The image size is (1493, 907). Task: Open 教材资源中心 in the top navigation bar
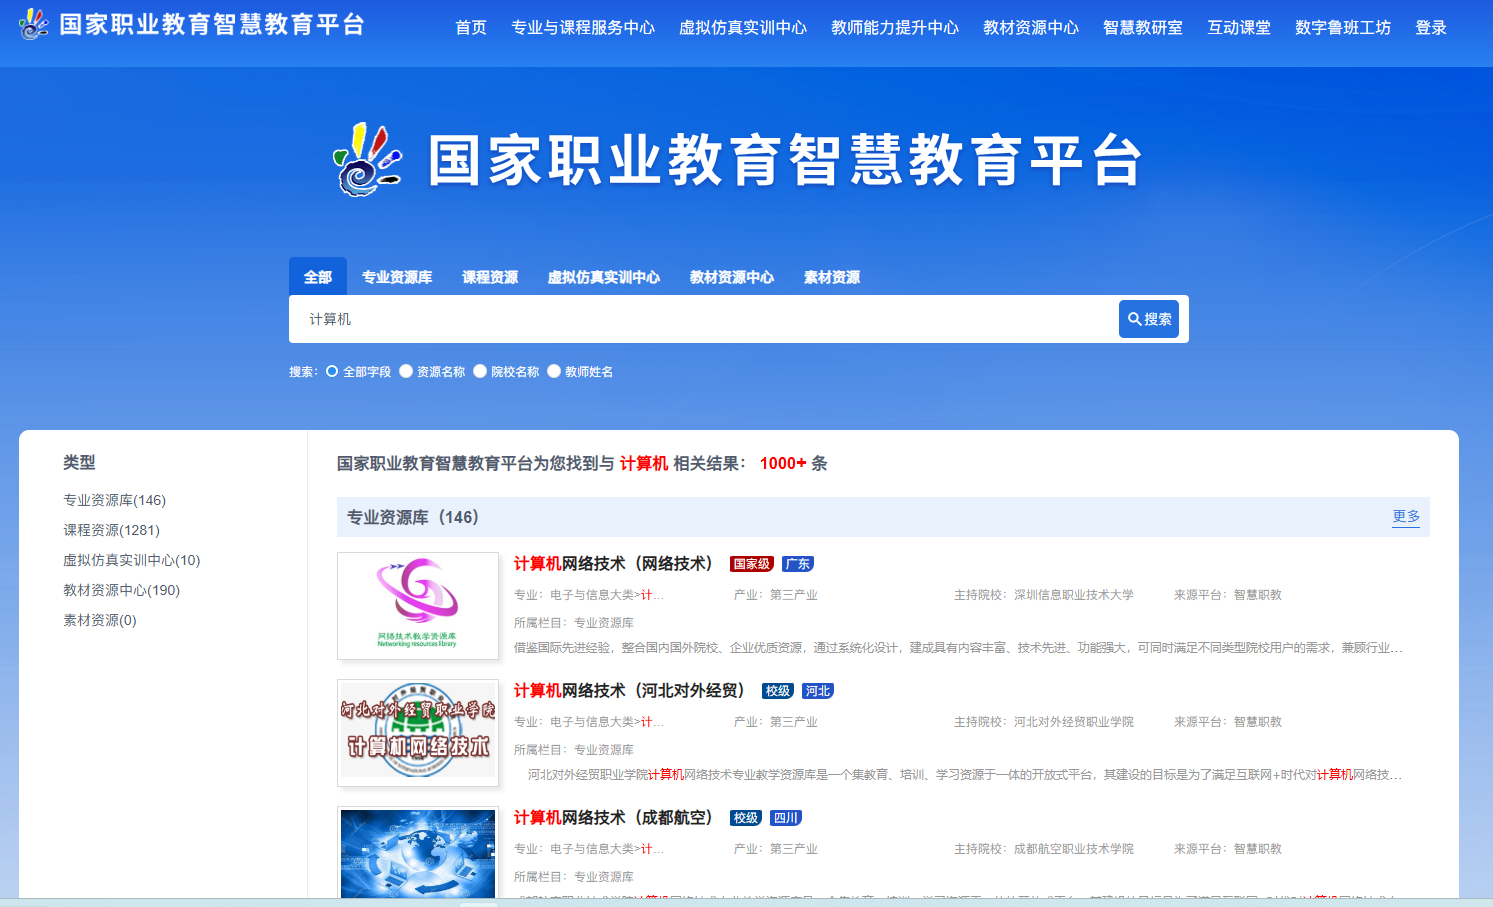[x=1031, y=27]
